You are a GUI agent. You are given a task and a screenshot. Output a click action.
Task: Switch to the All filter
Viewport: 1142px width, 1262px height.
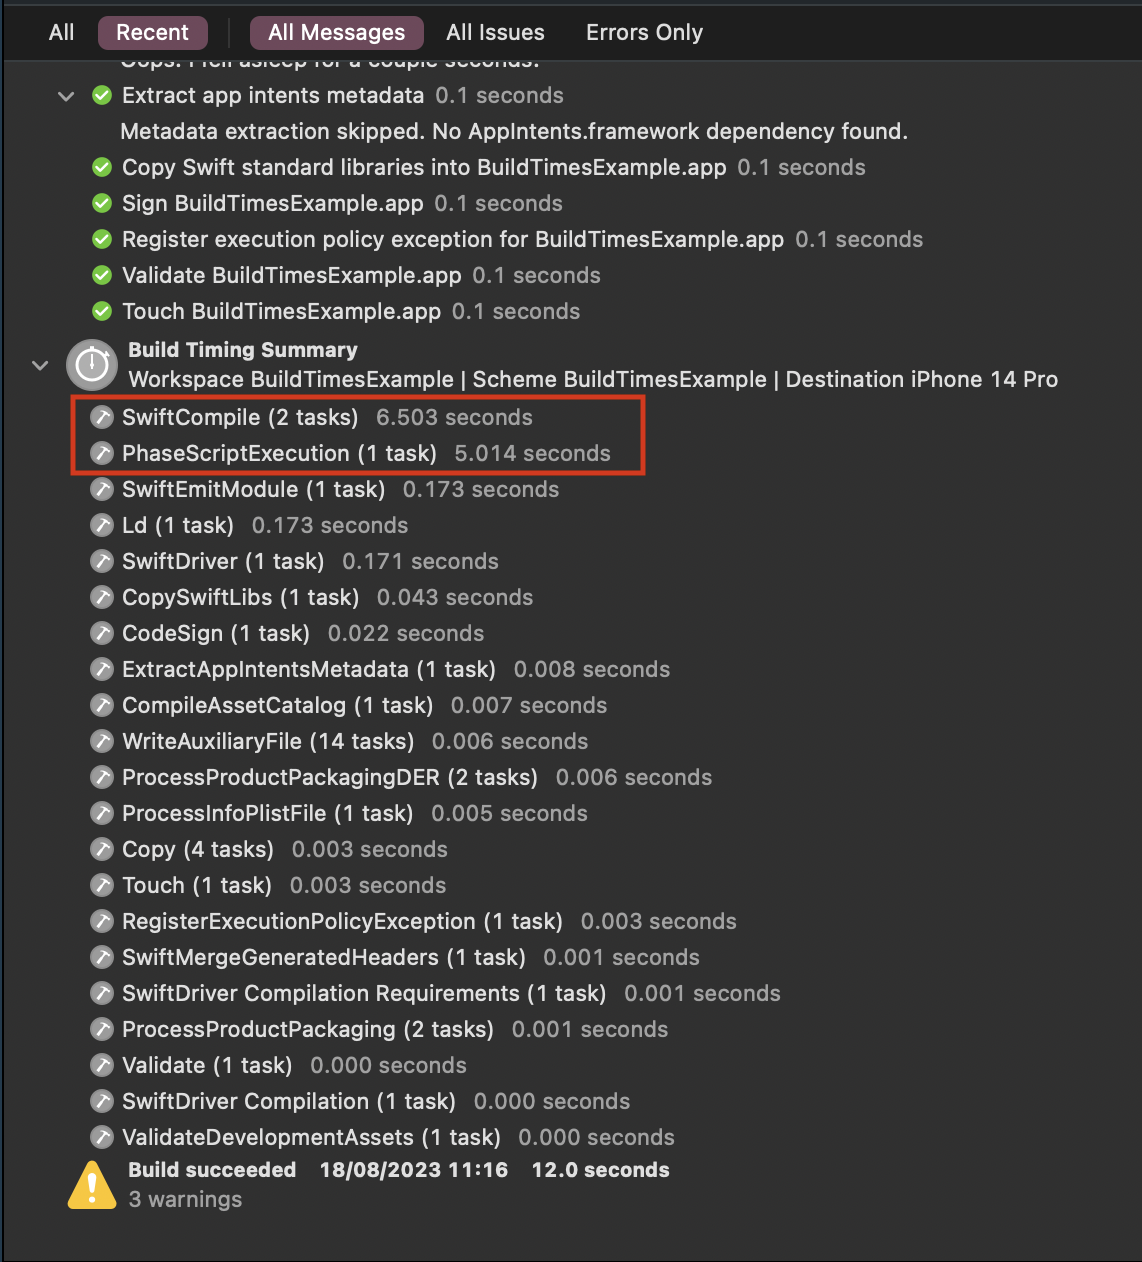[62, 33]
